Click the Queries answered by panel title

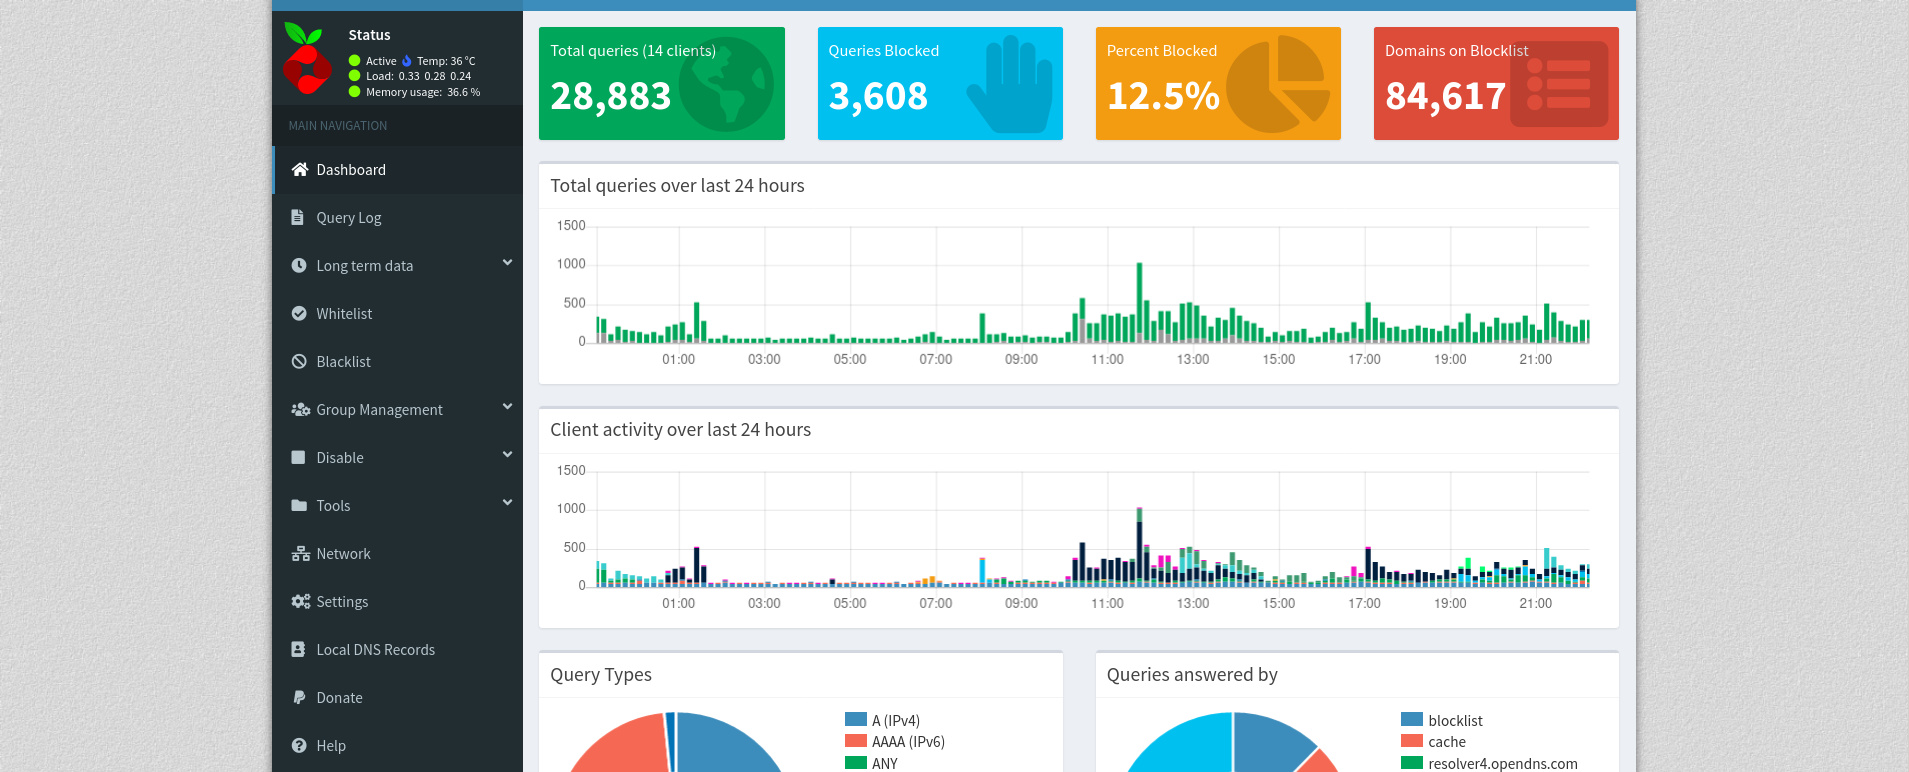(x=1192, y=675)
